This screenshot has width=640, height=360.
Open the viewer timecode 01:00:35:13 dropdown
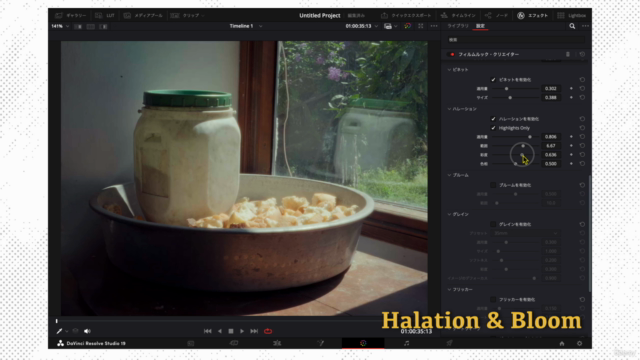pos(362,26)
